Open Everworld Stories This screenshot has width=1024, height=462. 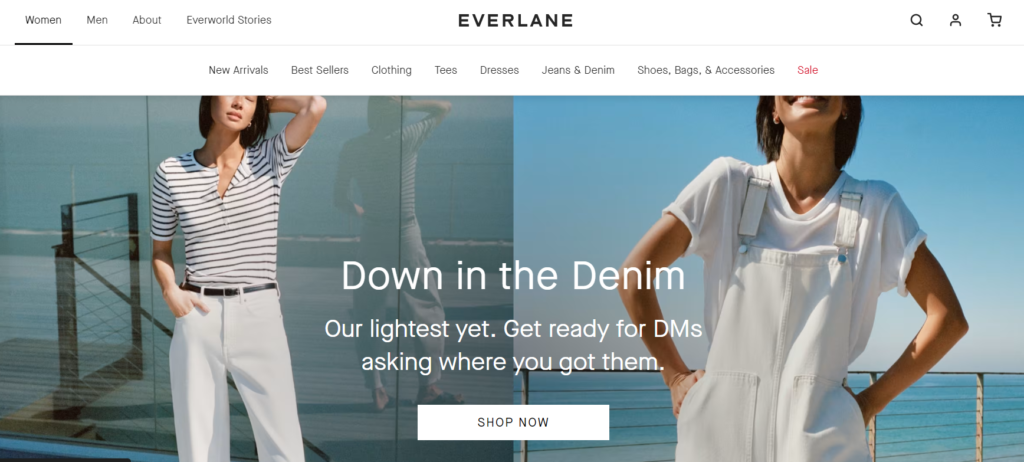tap(229, 20)
